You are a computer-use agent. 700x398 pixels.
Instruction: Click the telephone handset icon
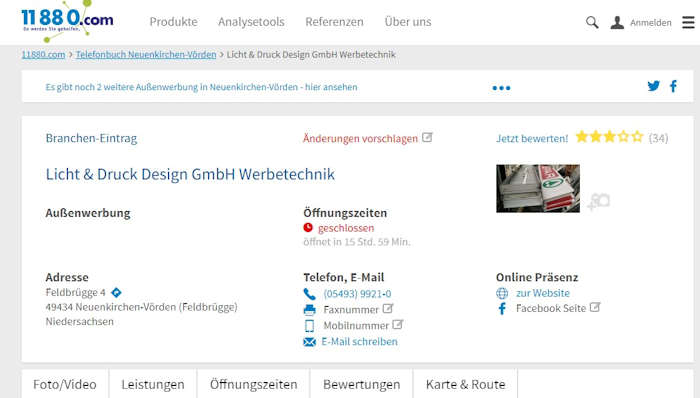coord(309,294)
